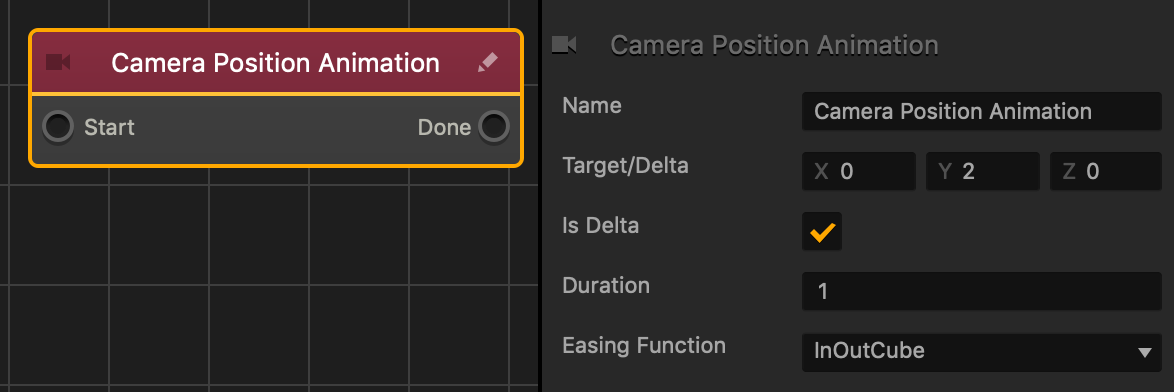The height and width of the screenshot is (392, 1174).
Task: Click the camera icon in the node header
Action: pyautogui.click(x=58, y=62)
